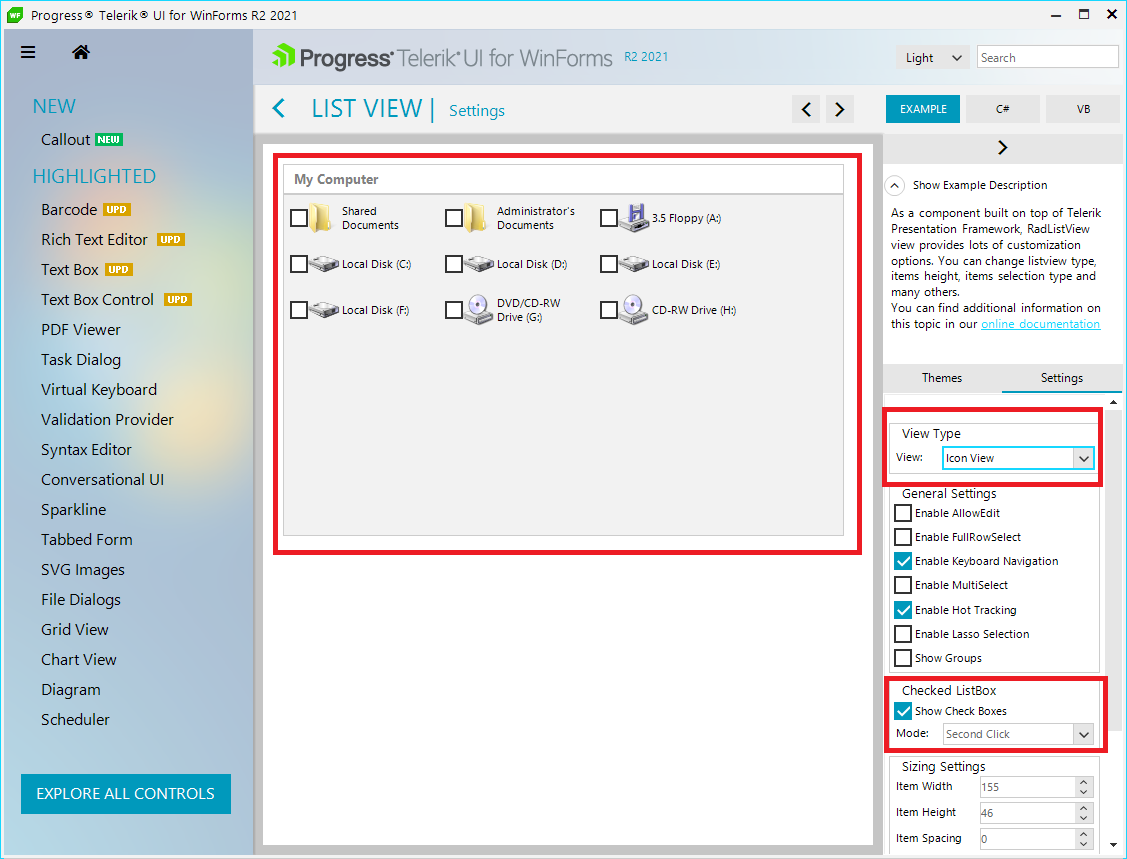Open PDF Viewer from sidebar
The width and height of the screenshot is (1127, 859).
tap(80, 329)
